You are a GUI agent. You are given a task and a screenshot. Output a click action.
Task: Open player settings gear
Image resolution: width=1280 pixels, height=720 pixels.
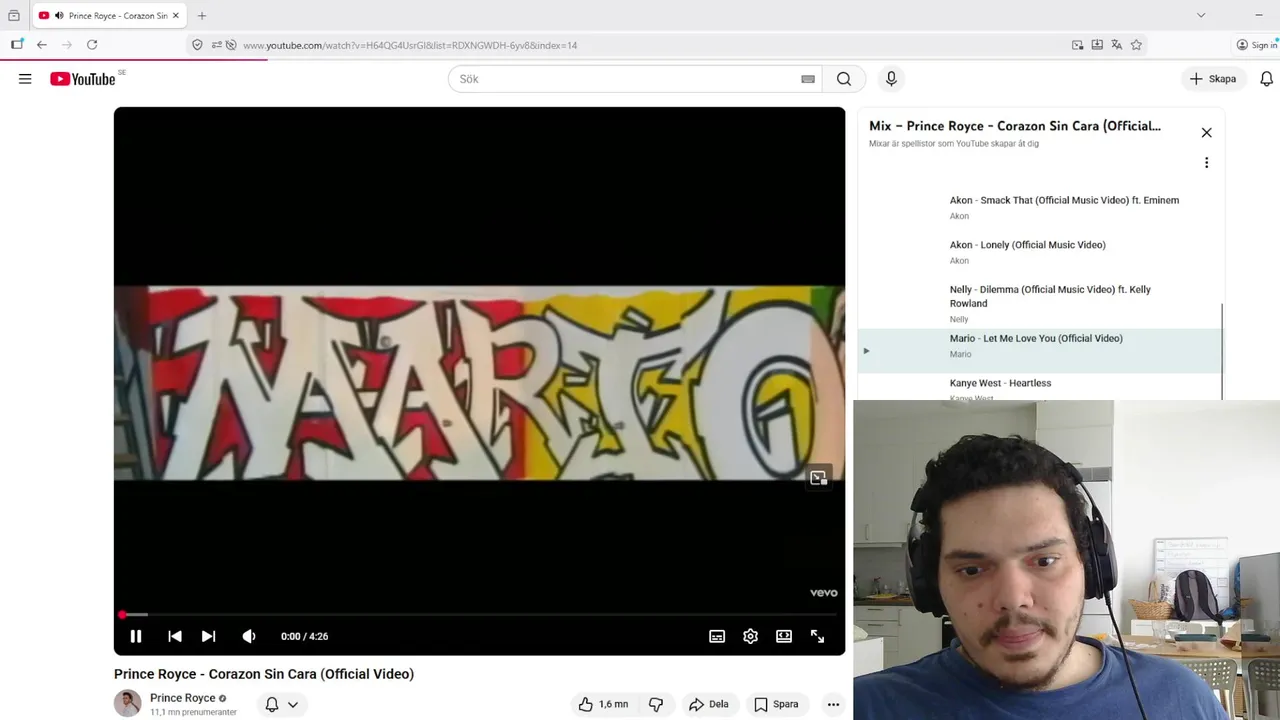click(x=751, y=636)
